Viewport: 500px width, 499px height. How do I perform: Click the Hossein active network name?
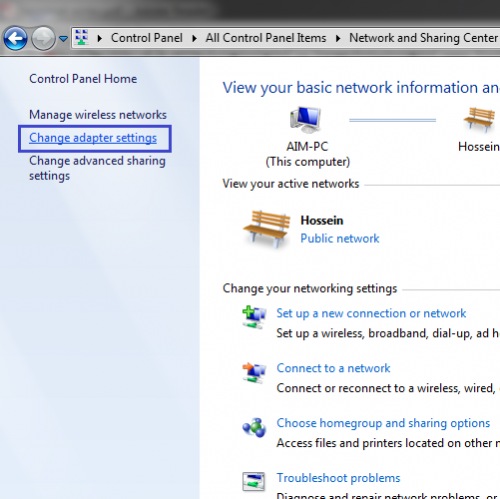coord(322,220)
